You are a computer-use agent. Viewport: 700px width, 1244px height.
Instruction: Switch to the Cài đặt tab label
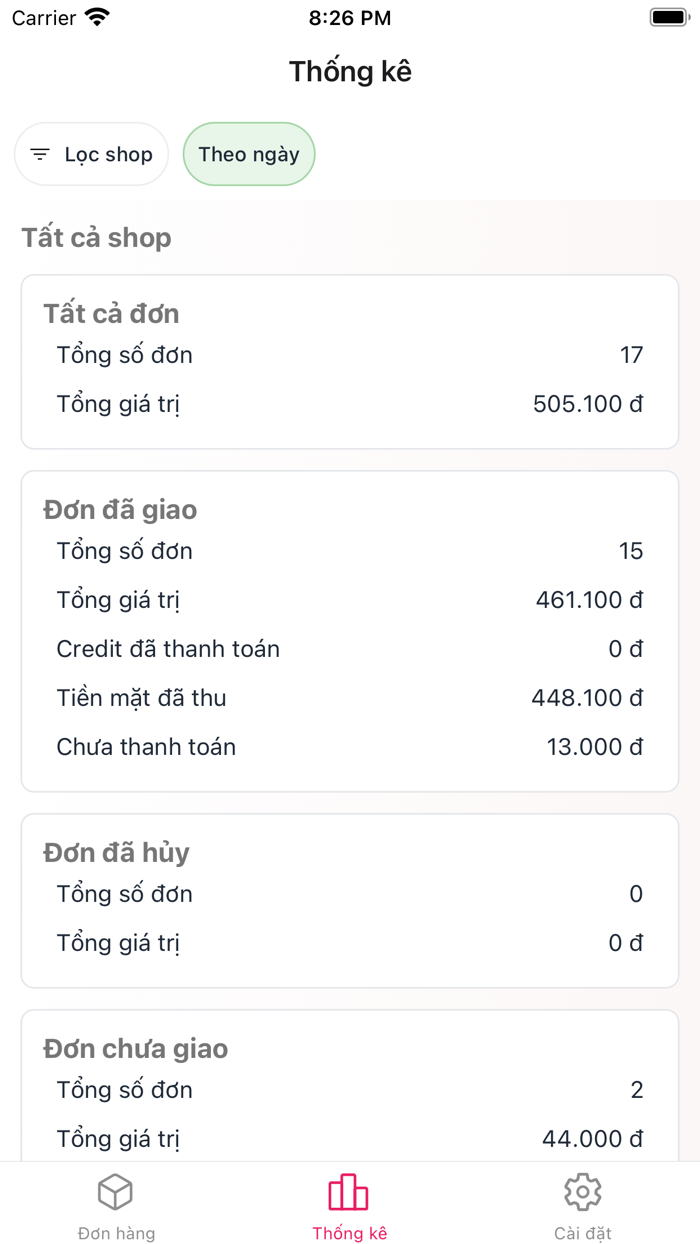582,1233
